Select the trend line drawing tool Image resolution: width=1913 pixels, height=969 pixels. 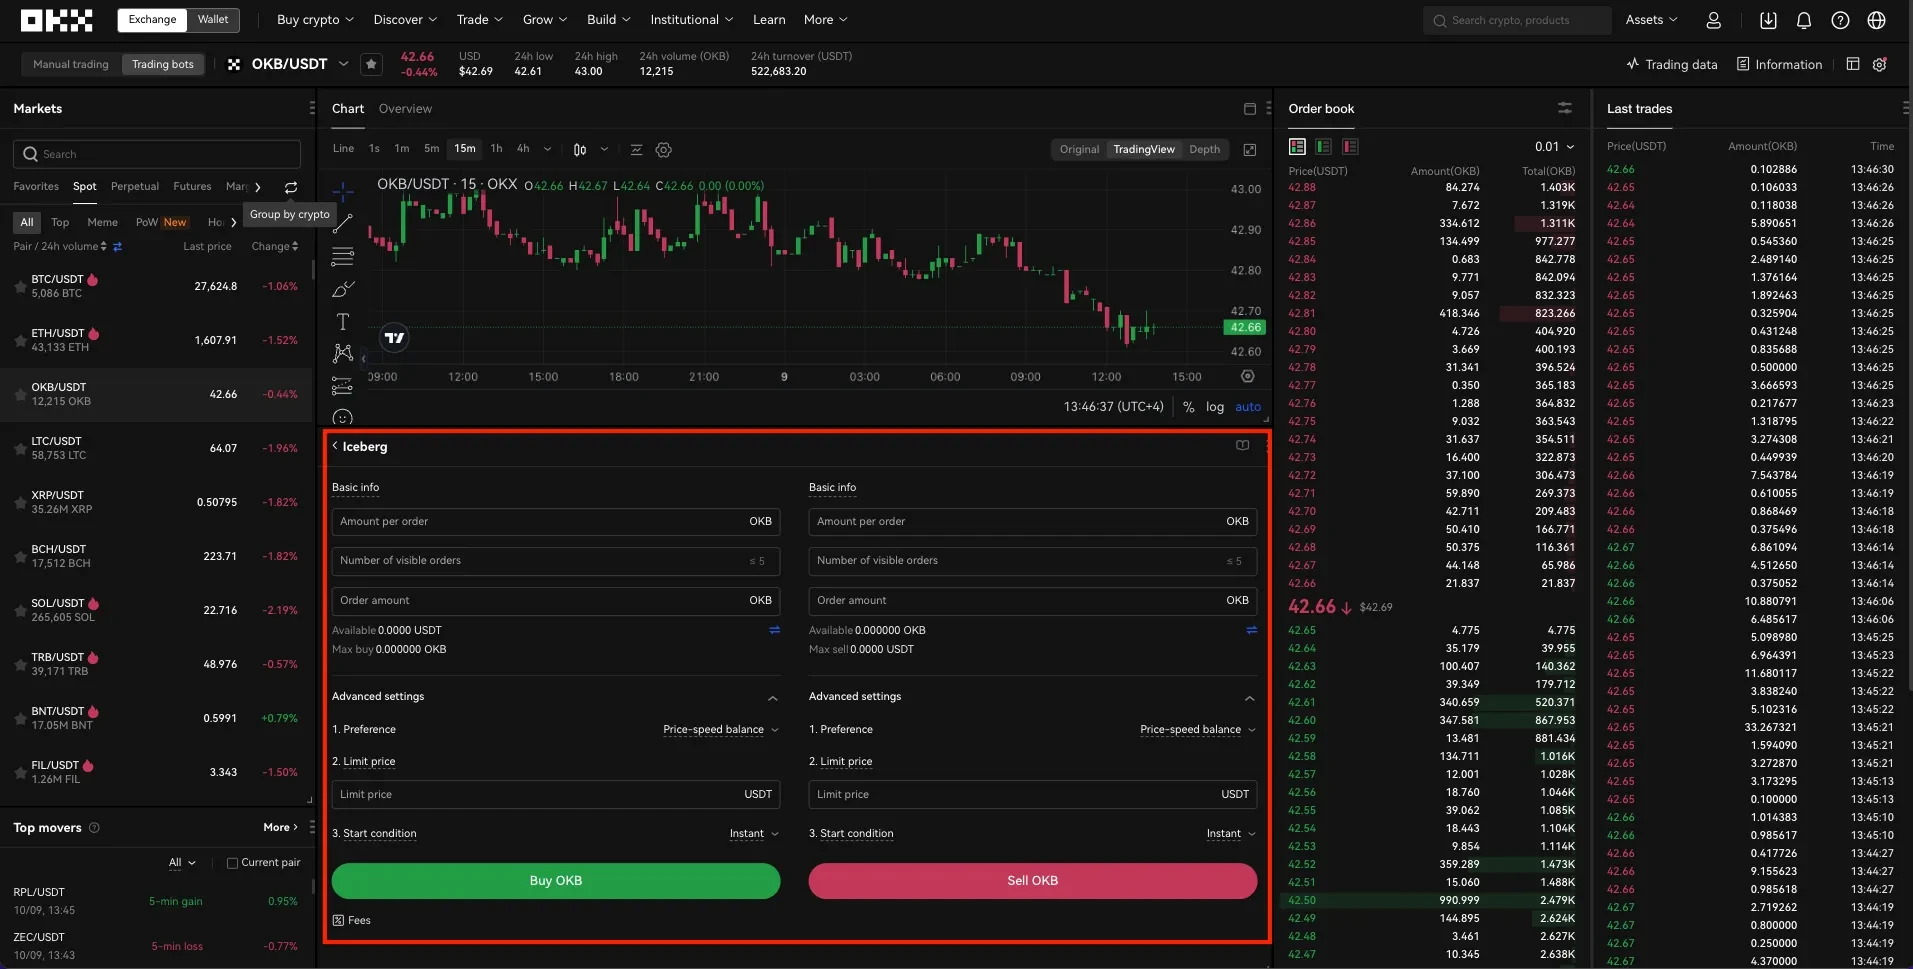[x=343, y=223]
